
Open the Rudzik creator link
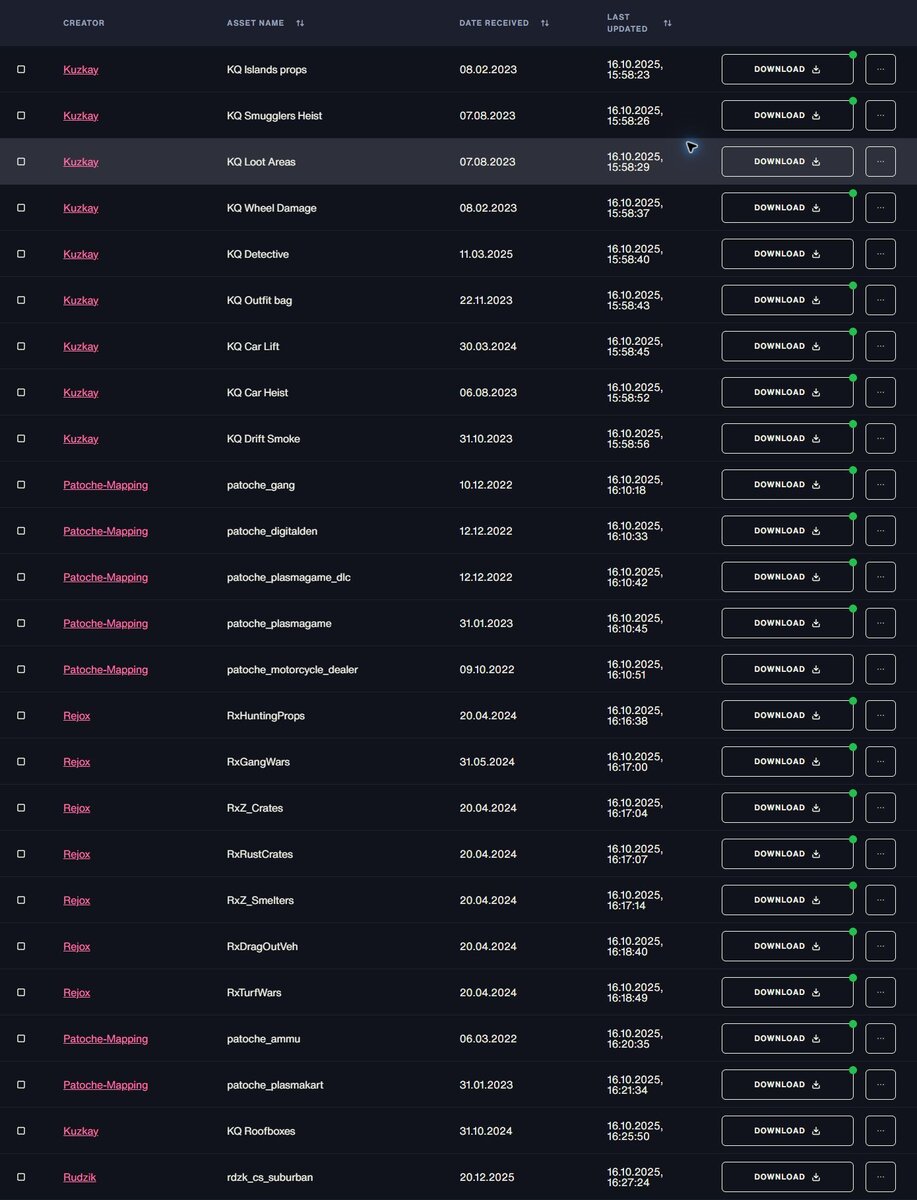pos(79,1177)
